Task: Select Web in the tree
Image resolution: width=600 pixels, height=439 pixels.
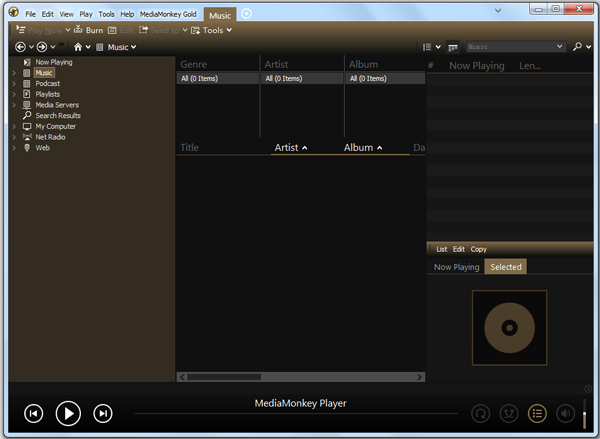Action: click(x=42, y=148)
